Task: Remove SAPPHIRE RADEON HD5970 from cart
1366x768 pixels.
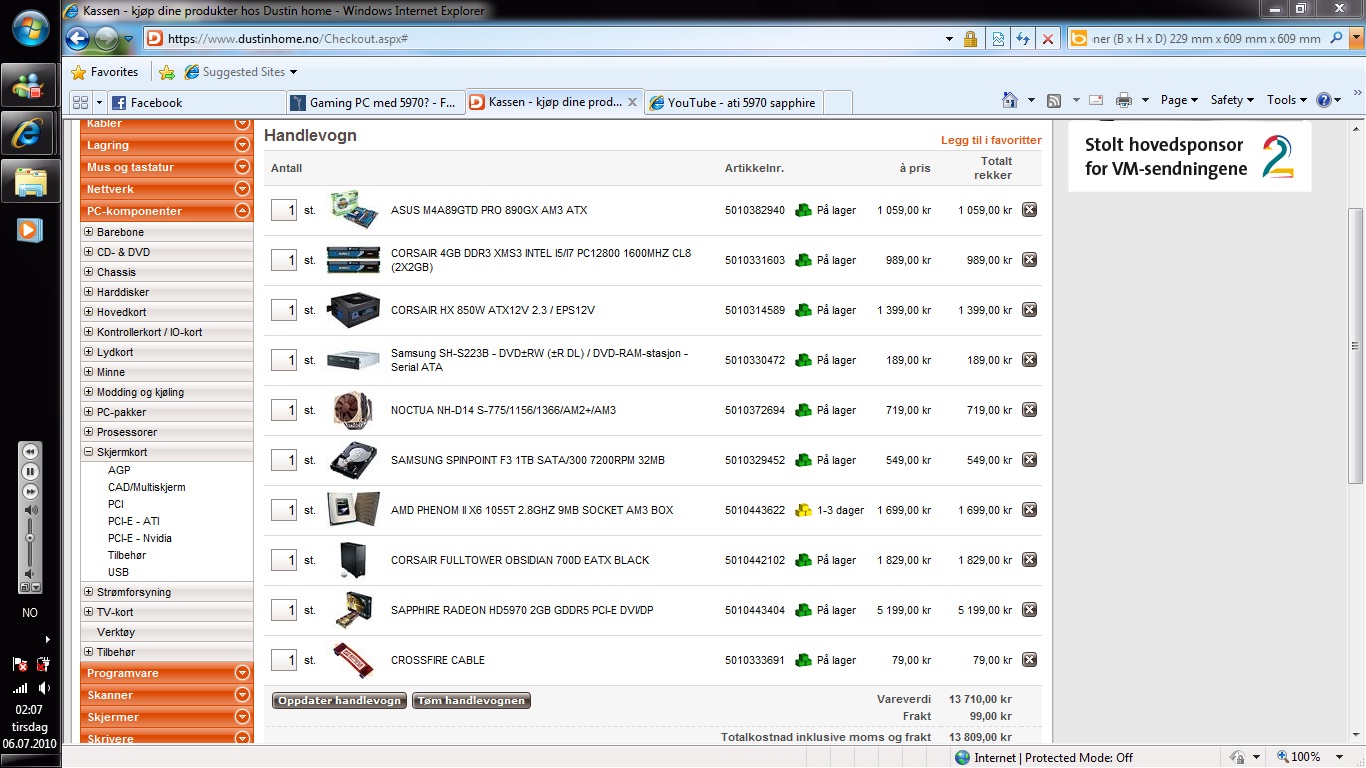Action: point(1029,610)
